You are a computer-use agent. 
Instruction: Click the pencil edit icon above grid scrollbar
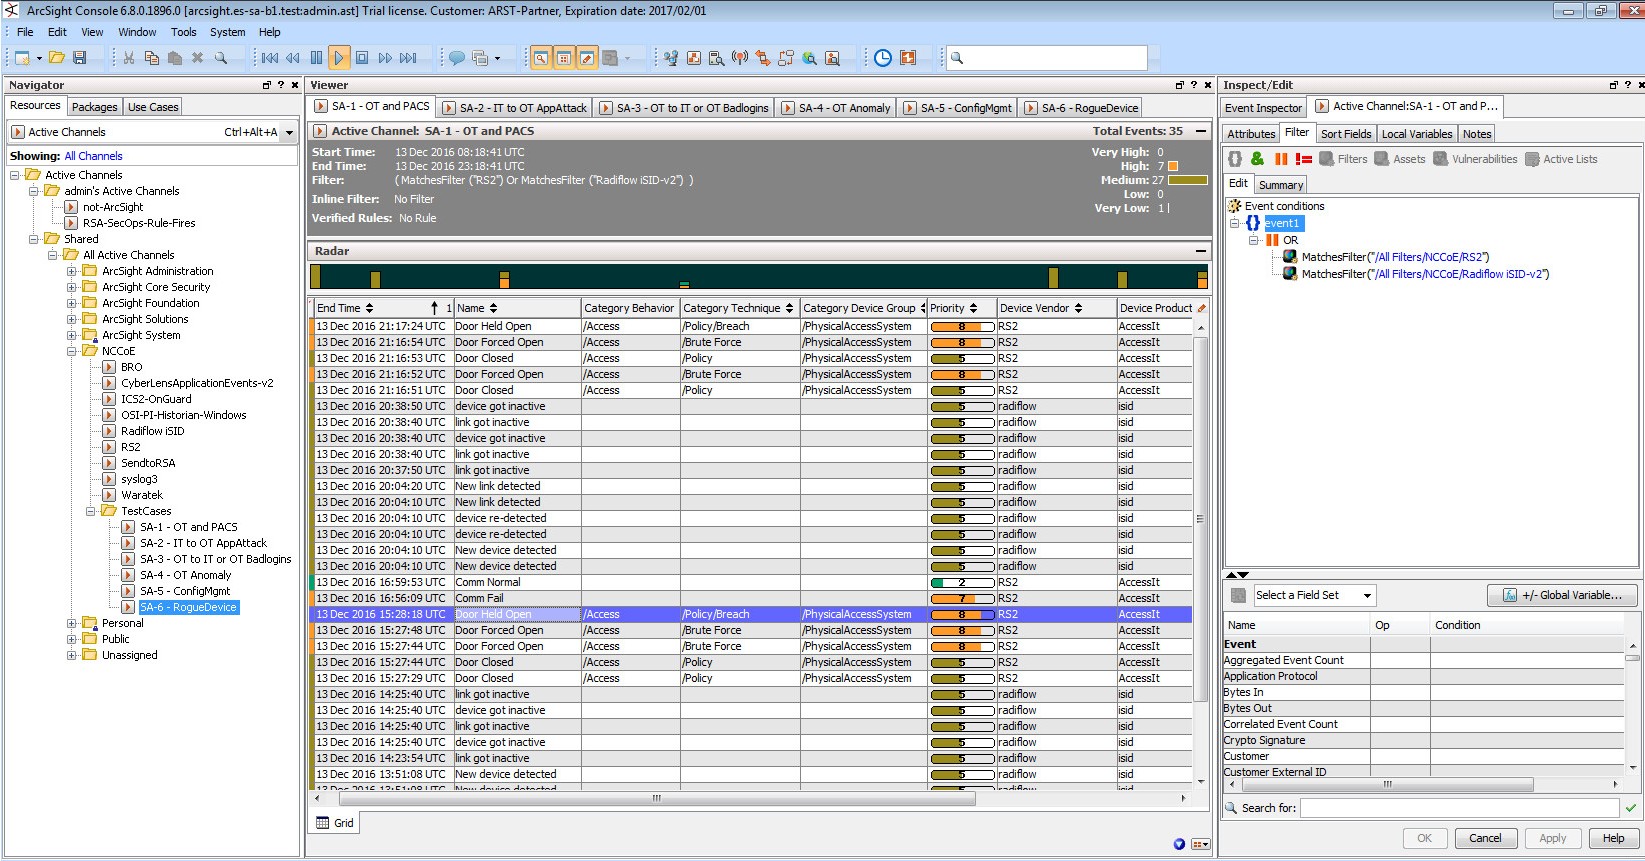tap(1201, 308)
